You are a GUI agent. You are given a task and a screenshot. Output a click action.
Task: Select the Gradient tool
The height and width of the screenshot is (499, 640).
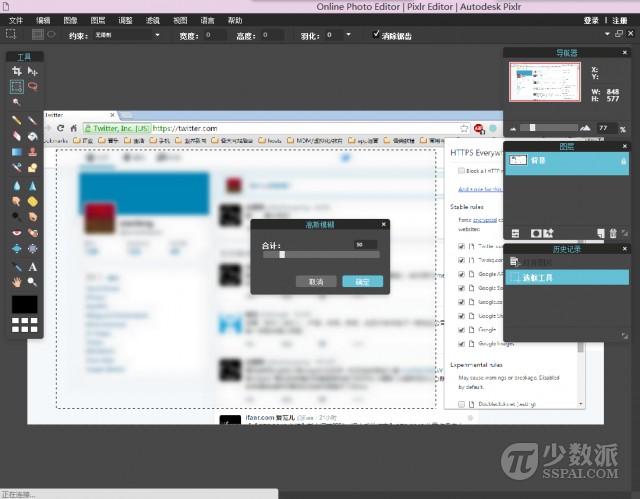pyautogui.click(x=16, y=152)
